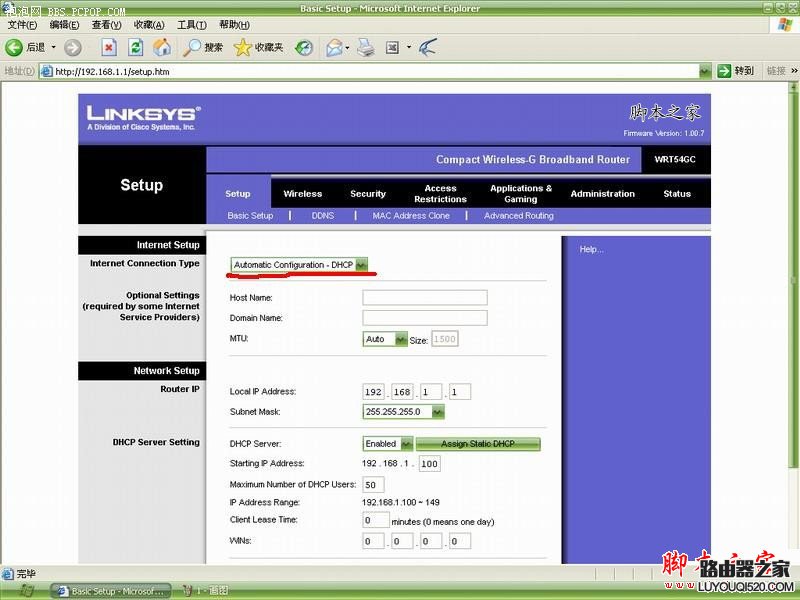This screenshot has height=600, width=800.
Task: Open the DHCP Server Enabled dropdown
Action: 387,444
